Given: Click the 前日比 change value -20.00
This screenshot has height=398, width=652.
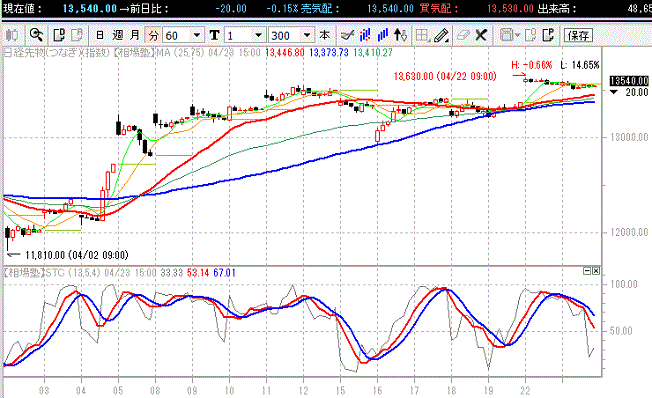Looking at the screenshot, I should point(231,8).
